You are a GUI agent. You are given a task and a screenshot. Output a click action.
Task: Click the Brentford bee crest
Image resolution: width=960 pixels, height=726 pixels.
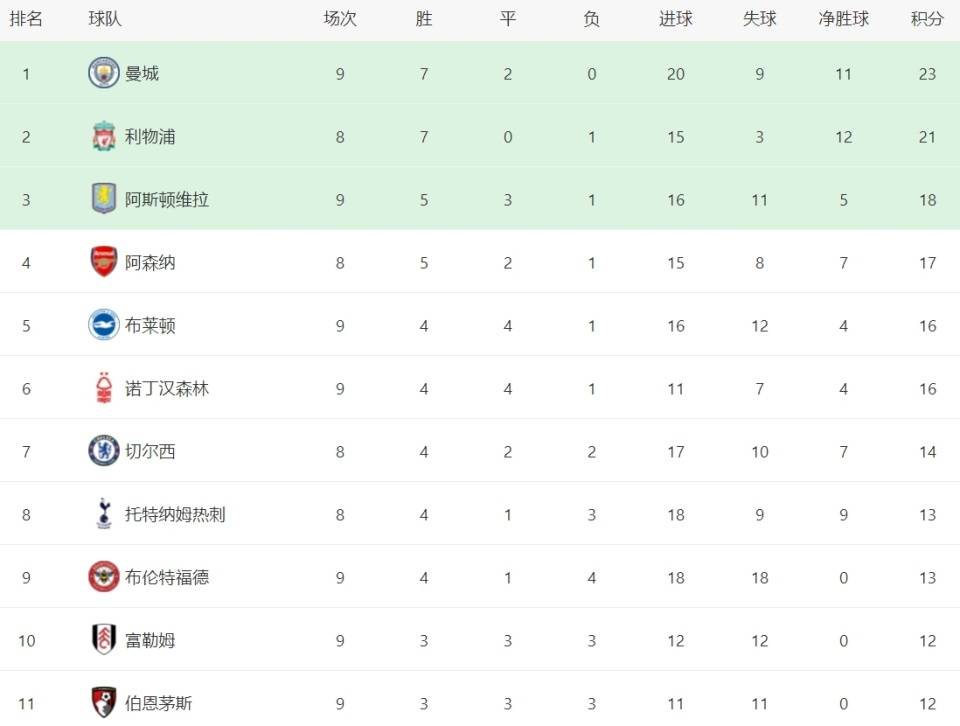(x=103, y=577)
